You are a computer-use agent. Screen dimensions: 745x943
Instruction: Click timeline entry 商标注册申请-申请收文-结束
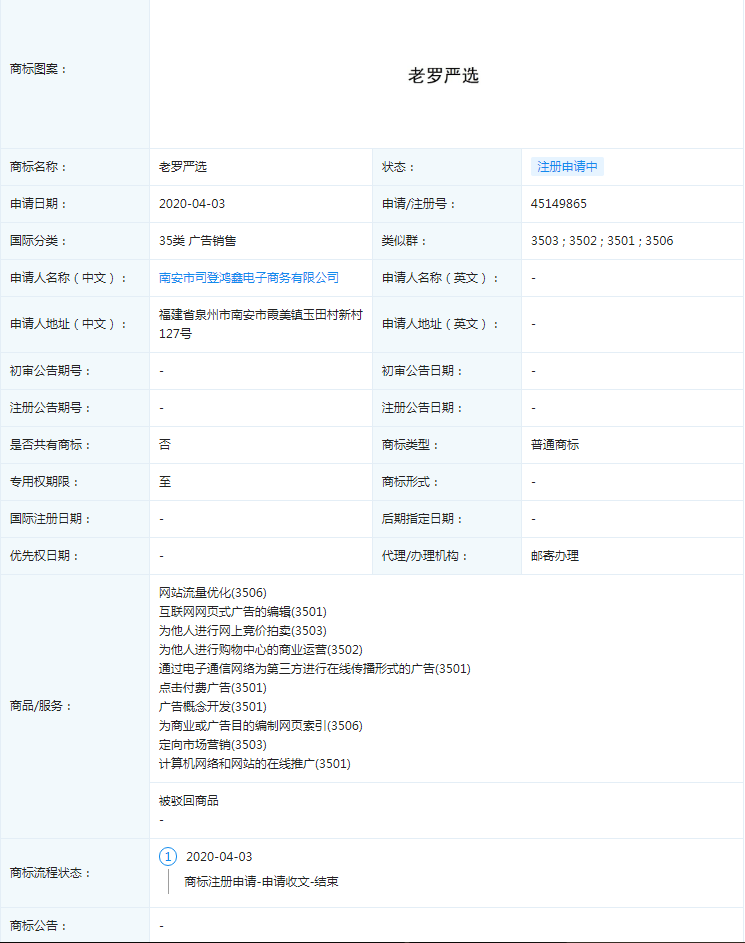(261, 882)
